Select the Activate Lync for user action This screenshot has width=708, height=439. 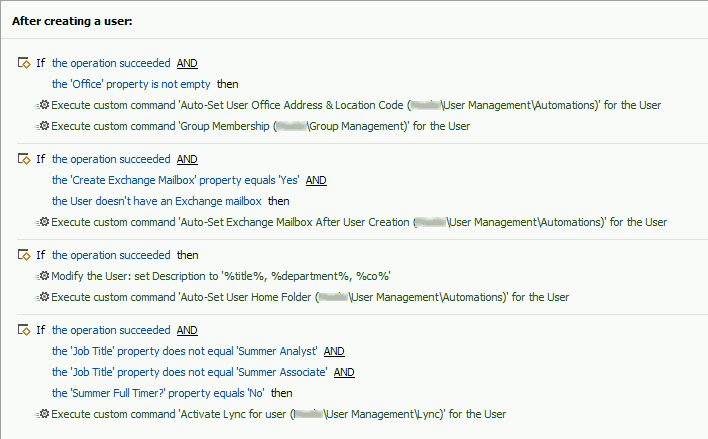tap(279, 414)
